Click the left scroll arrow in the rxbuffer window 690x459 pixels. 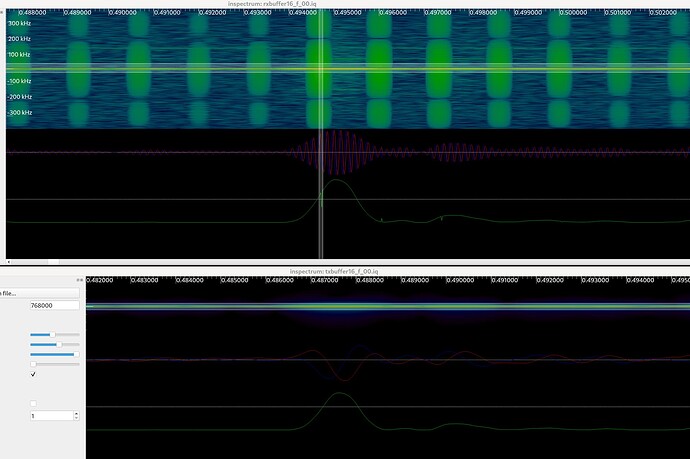[x=8, y=262]
